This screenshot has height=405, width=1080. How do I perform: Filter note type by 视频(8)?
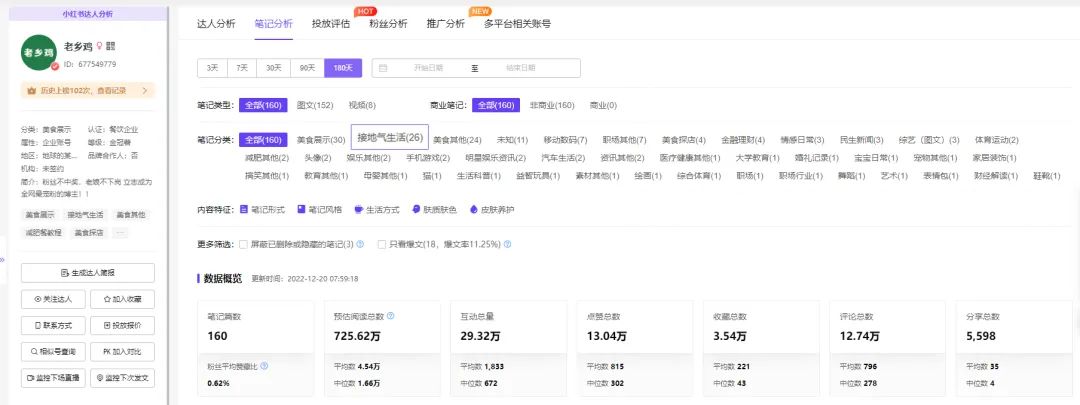362,105
